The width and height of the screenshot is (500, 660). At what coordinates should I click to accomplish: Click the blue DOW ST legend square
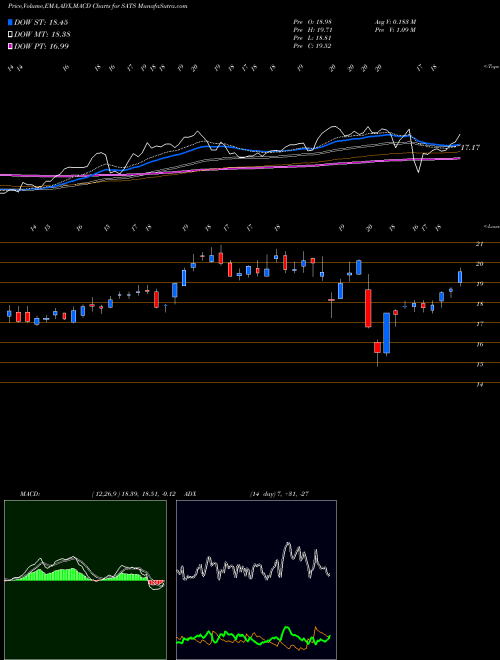coord(10,22)
